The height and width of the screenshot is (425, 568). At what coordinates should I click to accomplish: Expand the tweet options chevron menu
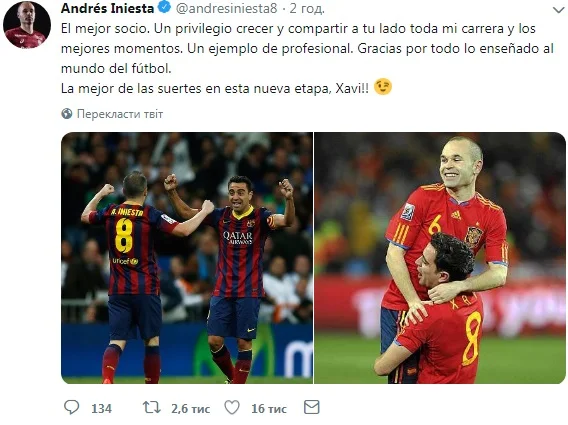559,10
